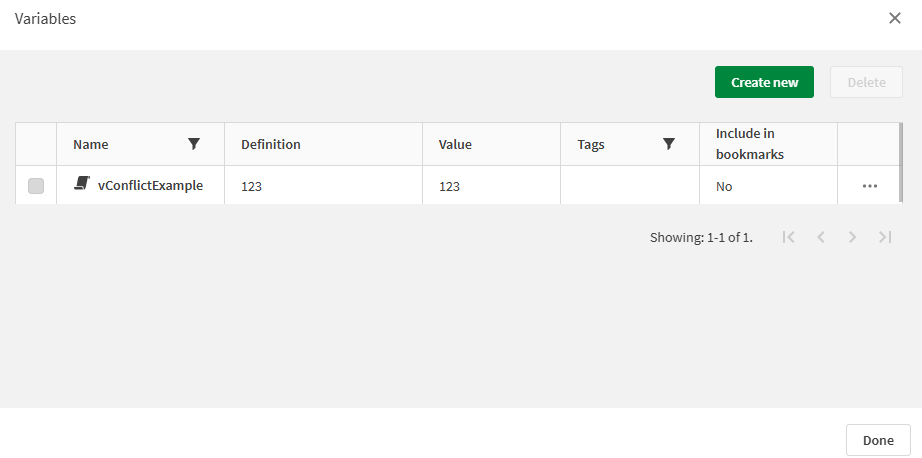Click the Include in bookmarks header

(749, 144)
